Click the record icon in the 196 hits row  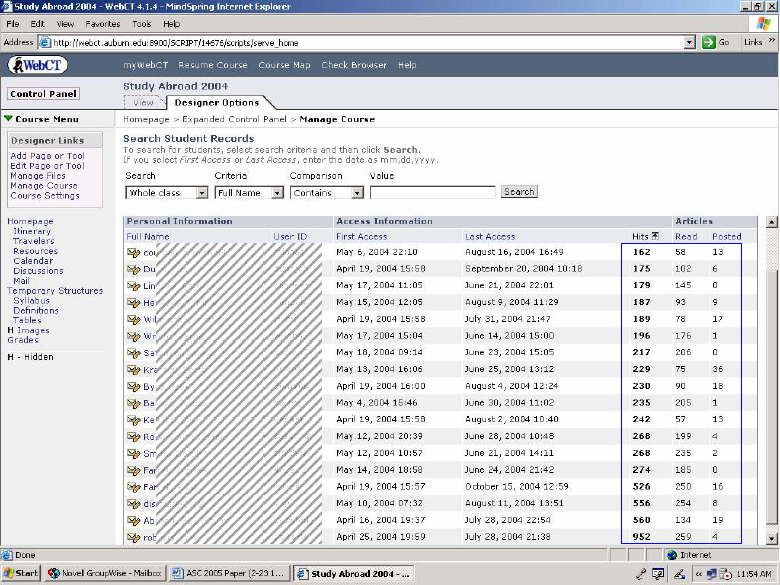point(133,336)
